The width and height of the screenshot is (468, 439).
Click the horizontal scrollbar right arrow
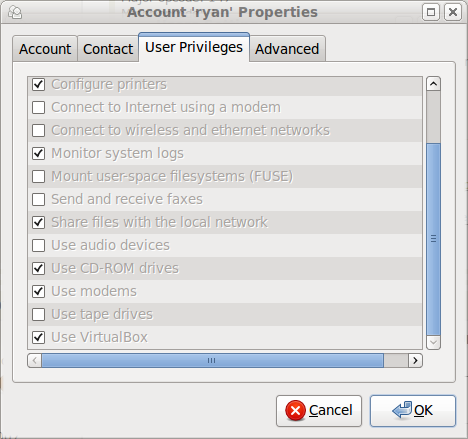point(415,360)
